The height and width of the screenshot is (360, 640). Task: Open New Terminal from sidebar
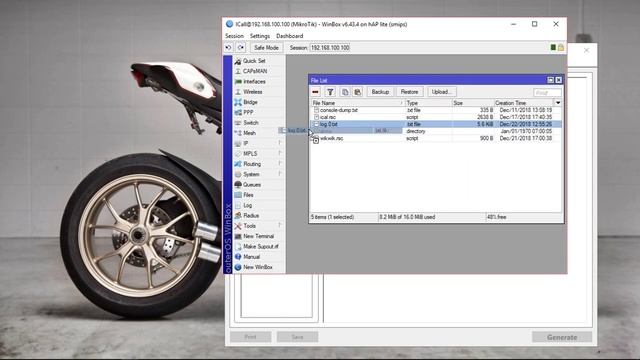click(x=258, y=236)
